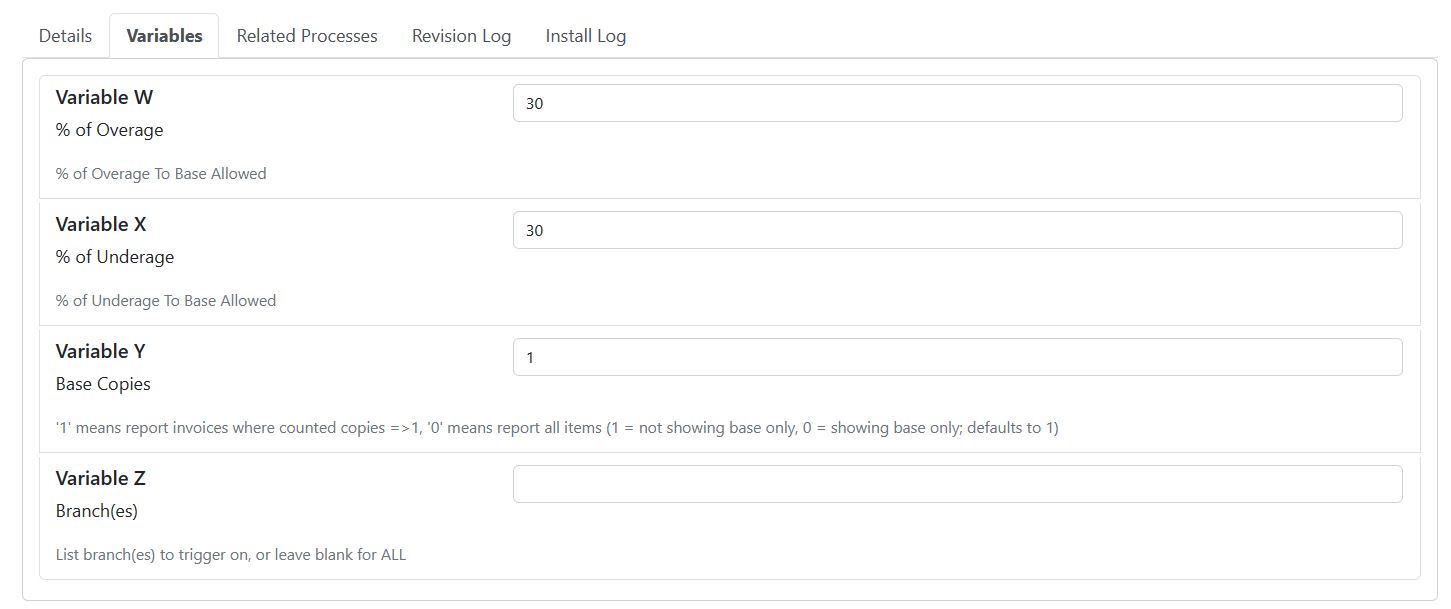Screen dimensions: 1451x609
Task: Click the empty Branch(es) input field
Action: click(x=957, y=484)
